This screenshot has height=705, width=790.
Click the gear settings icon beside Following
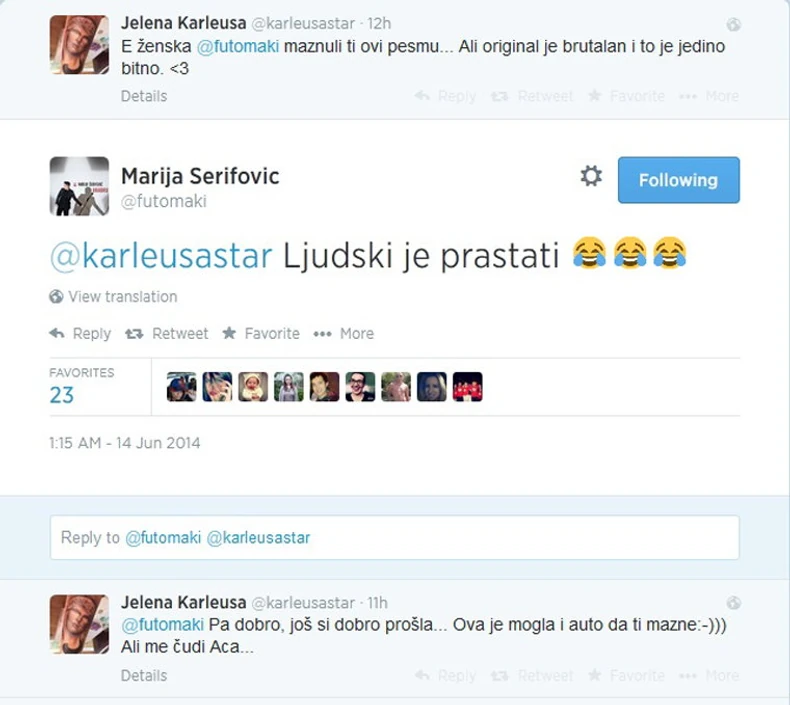590,176
